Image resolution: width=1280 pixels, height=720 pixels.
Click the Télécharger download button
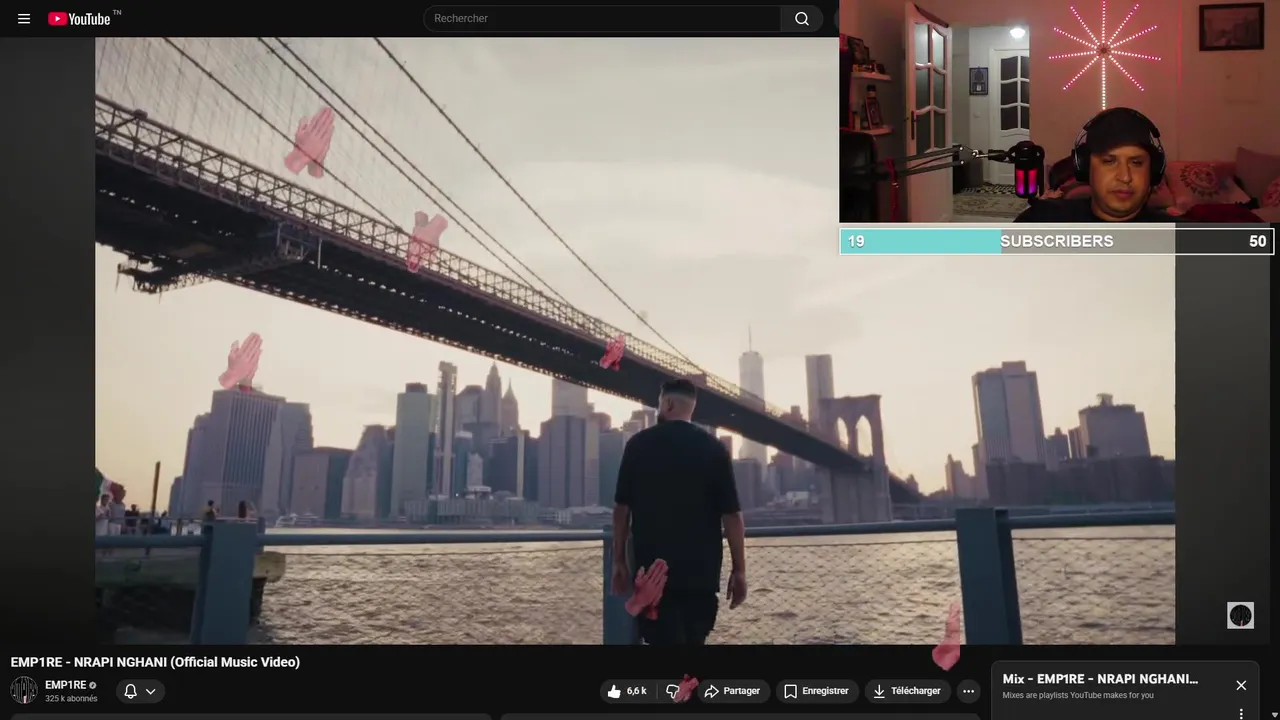coord(906,691)
